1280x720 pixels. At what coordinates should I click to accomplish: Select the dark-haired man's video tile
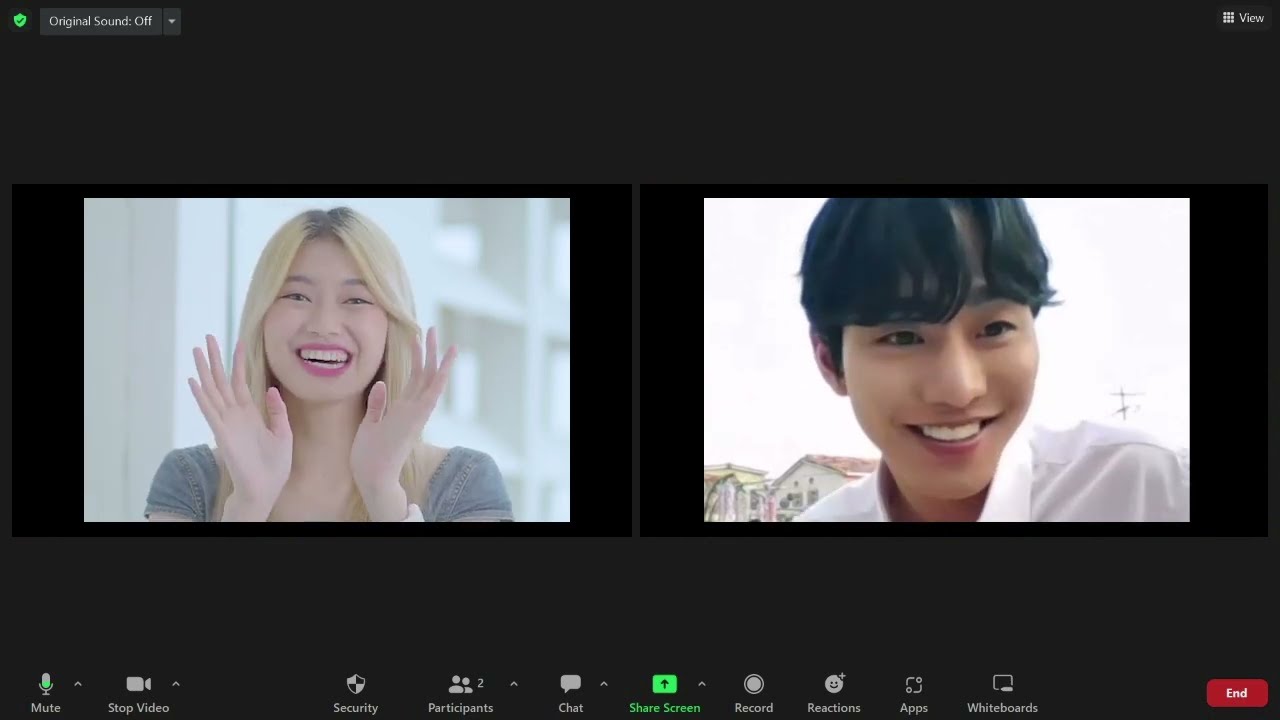[x=954, y=360]
